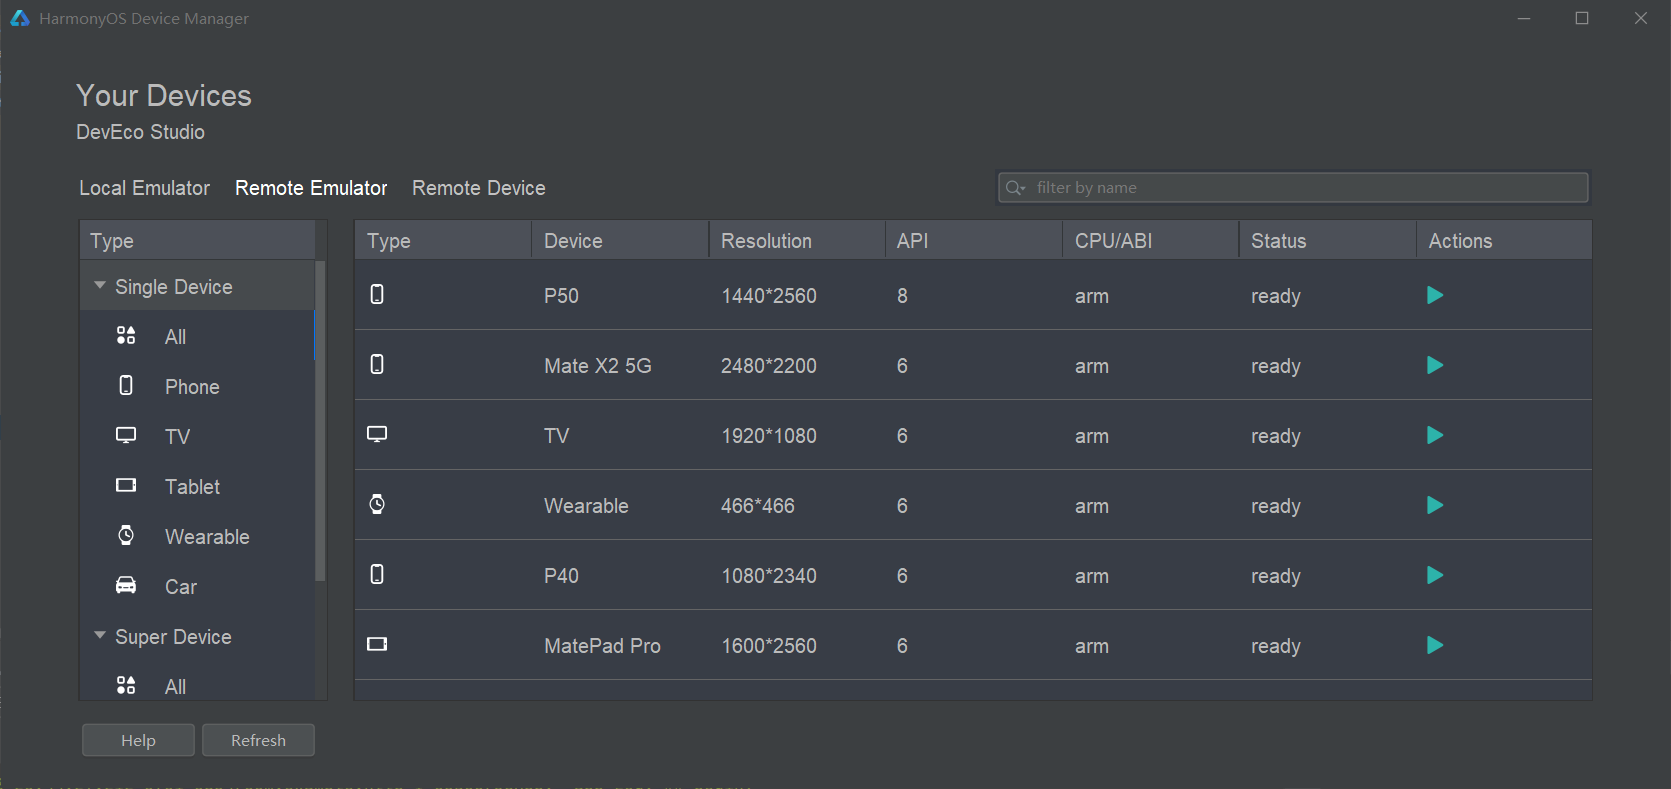Click the MatePad Pro device name
Viewport: 1671px width, 789px height.
[x=602, y=646]
